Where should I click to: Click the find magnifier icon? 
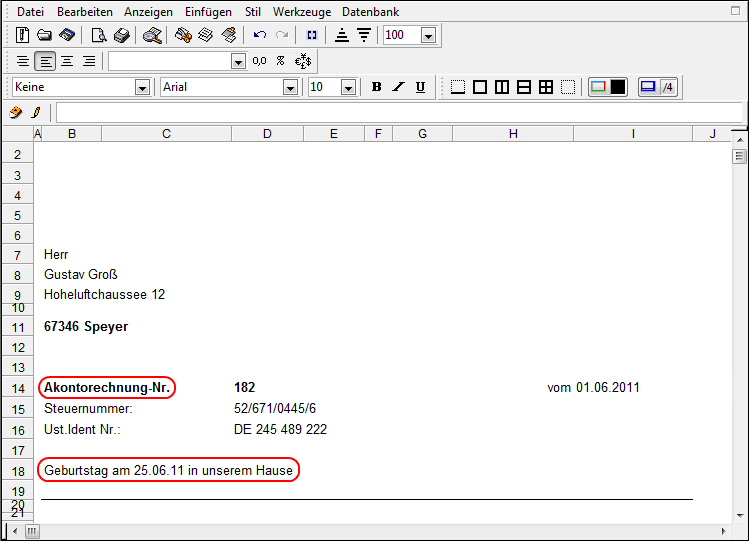pyautogui.click(x=152, y=36)
